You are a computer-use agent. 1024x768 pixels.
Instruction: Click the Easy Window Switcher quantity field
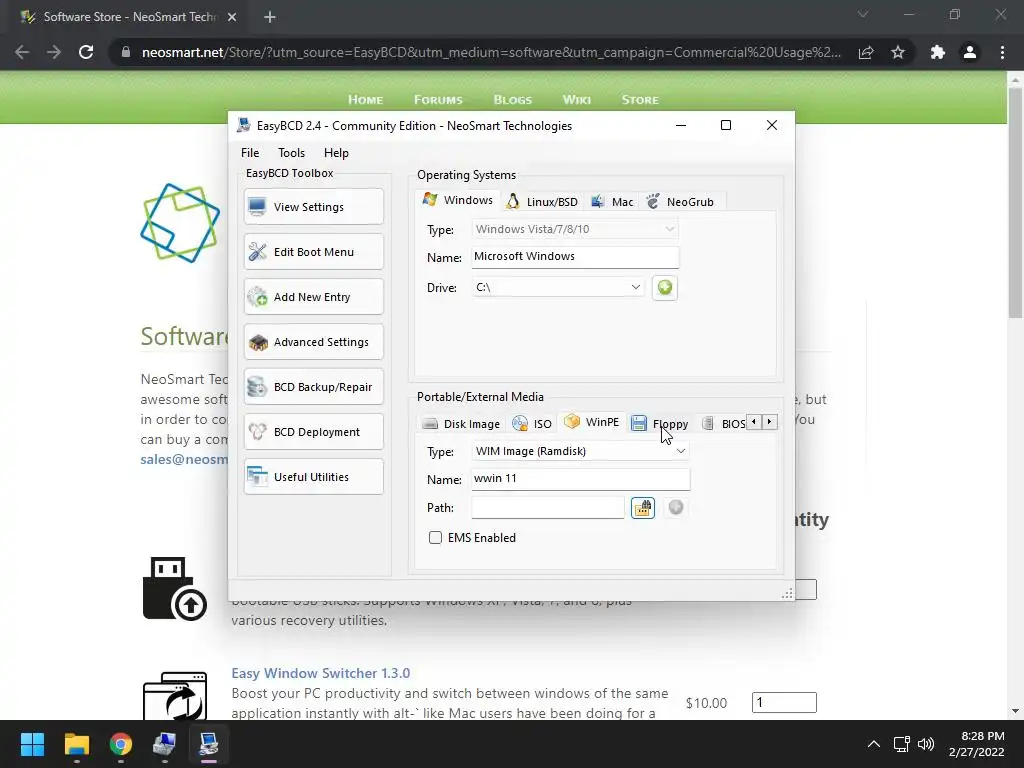tap(784, 702)
